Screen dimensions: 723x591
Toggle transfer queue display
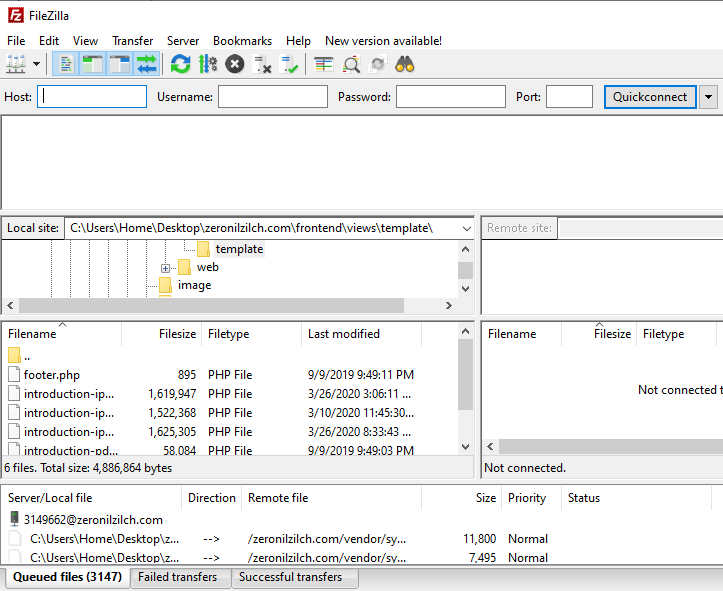[147, 64]
